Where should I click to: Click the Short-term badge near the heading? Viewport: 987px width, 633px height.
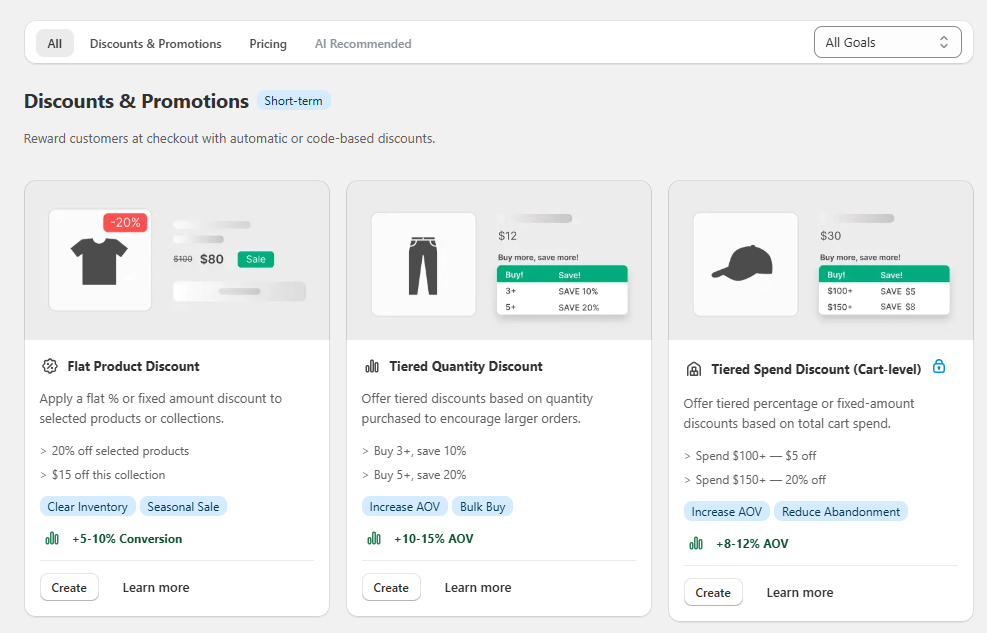click(293, 100)
